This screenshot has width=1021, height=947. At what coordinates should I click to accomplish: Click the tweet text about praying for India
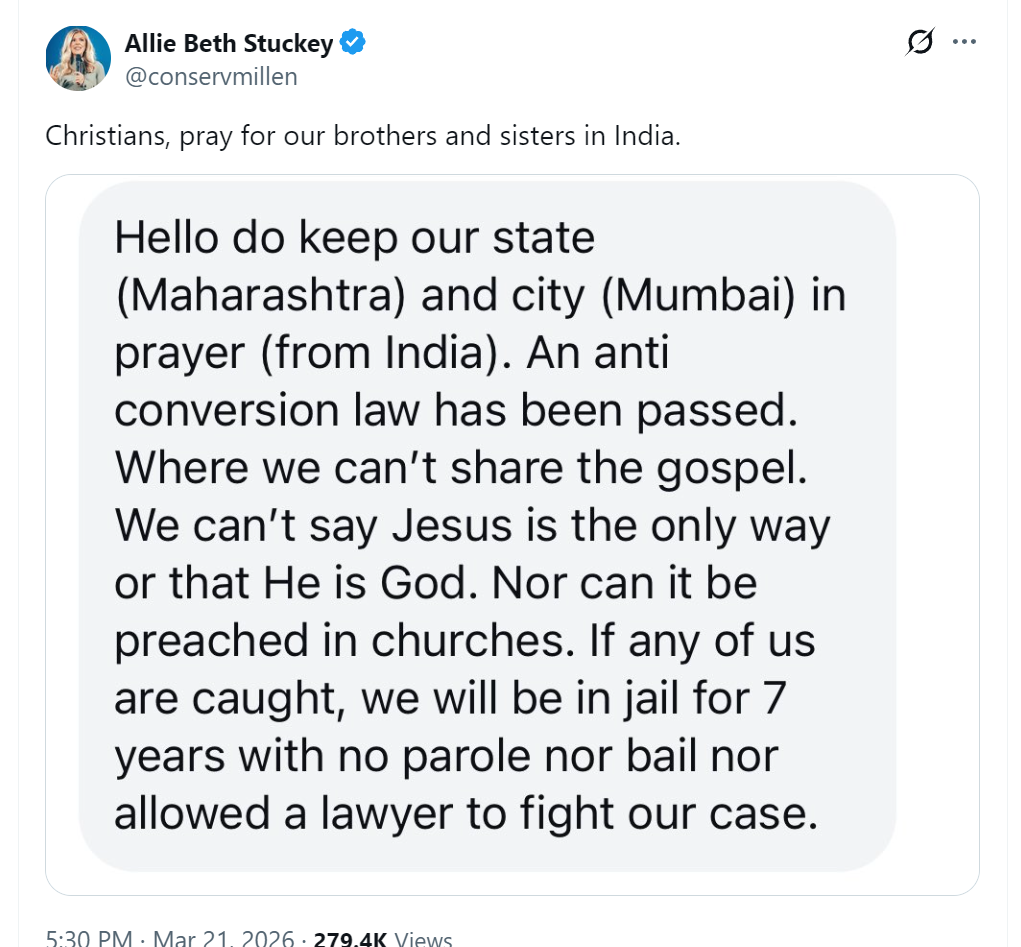362,136
